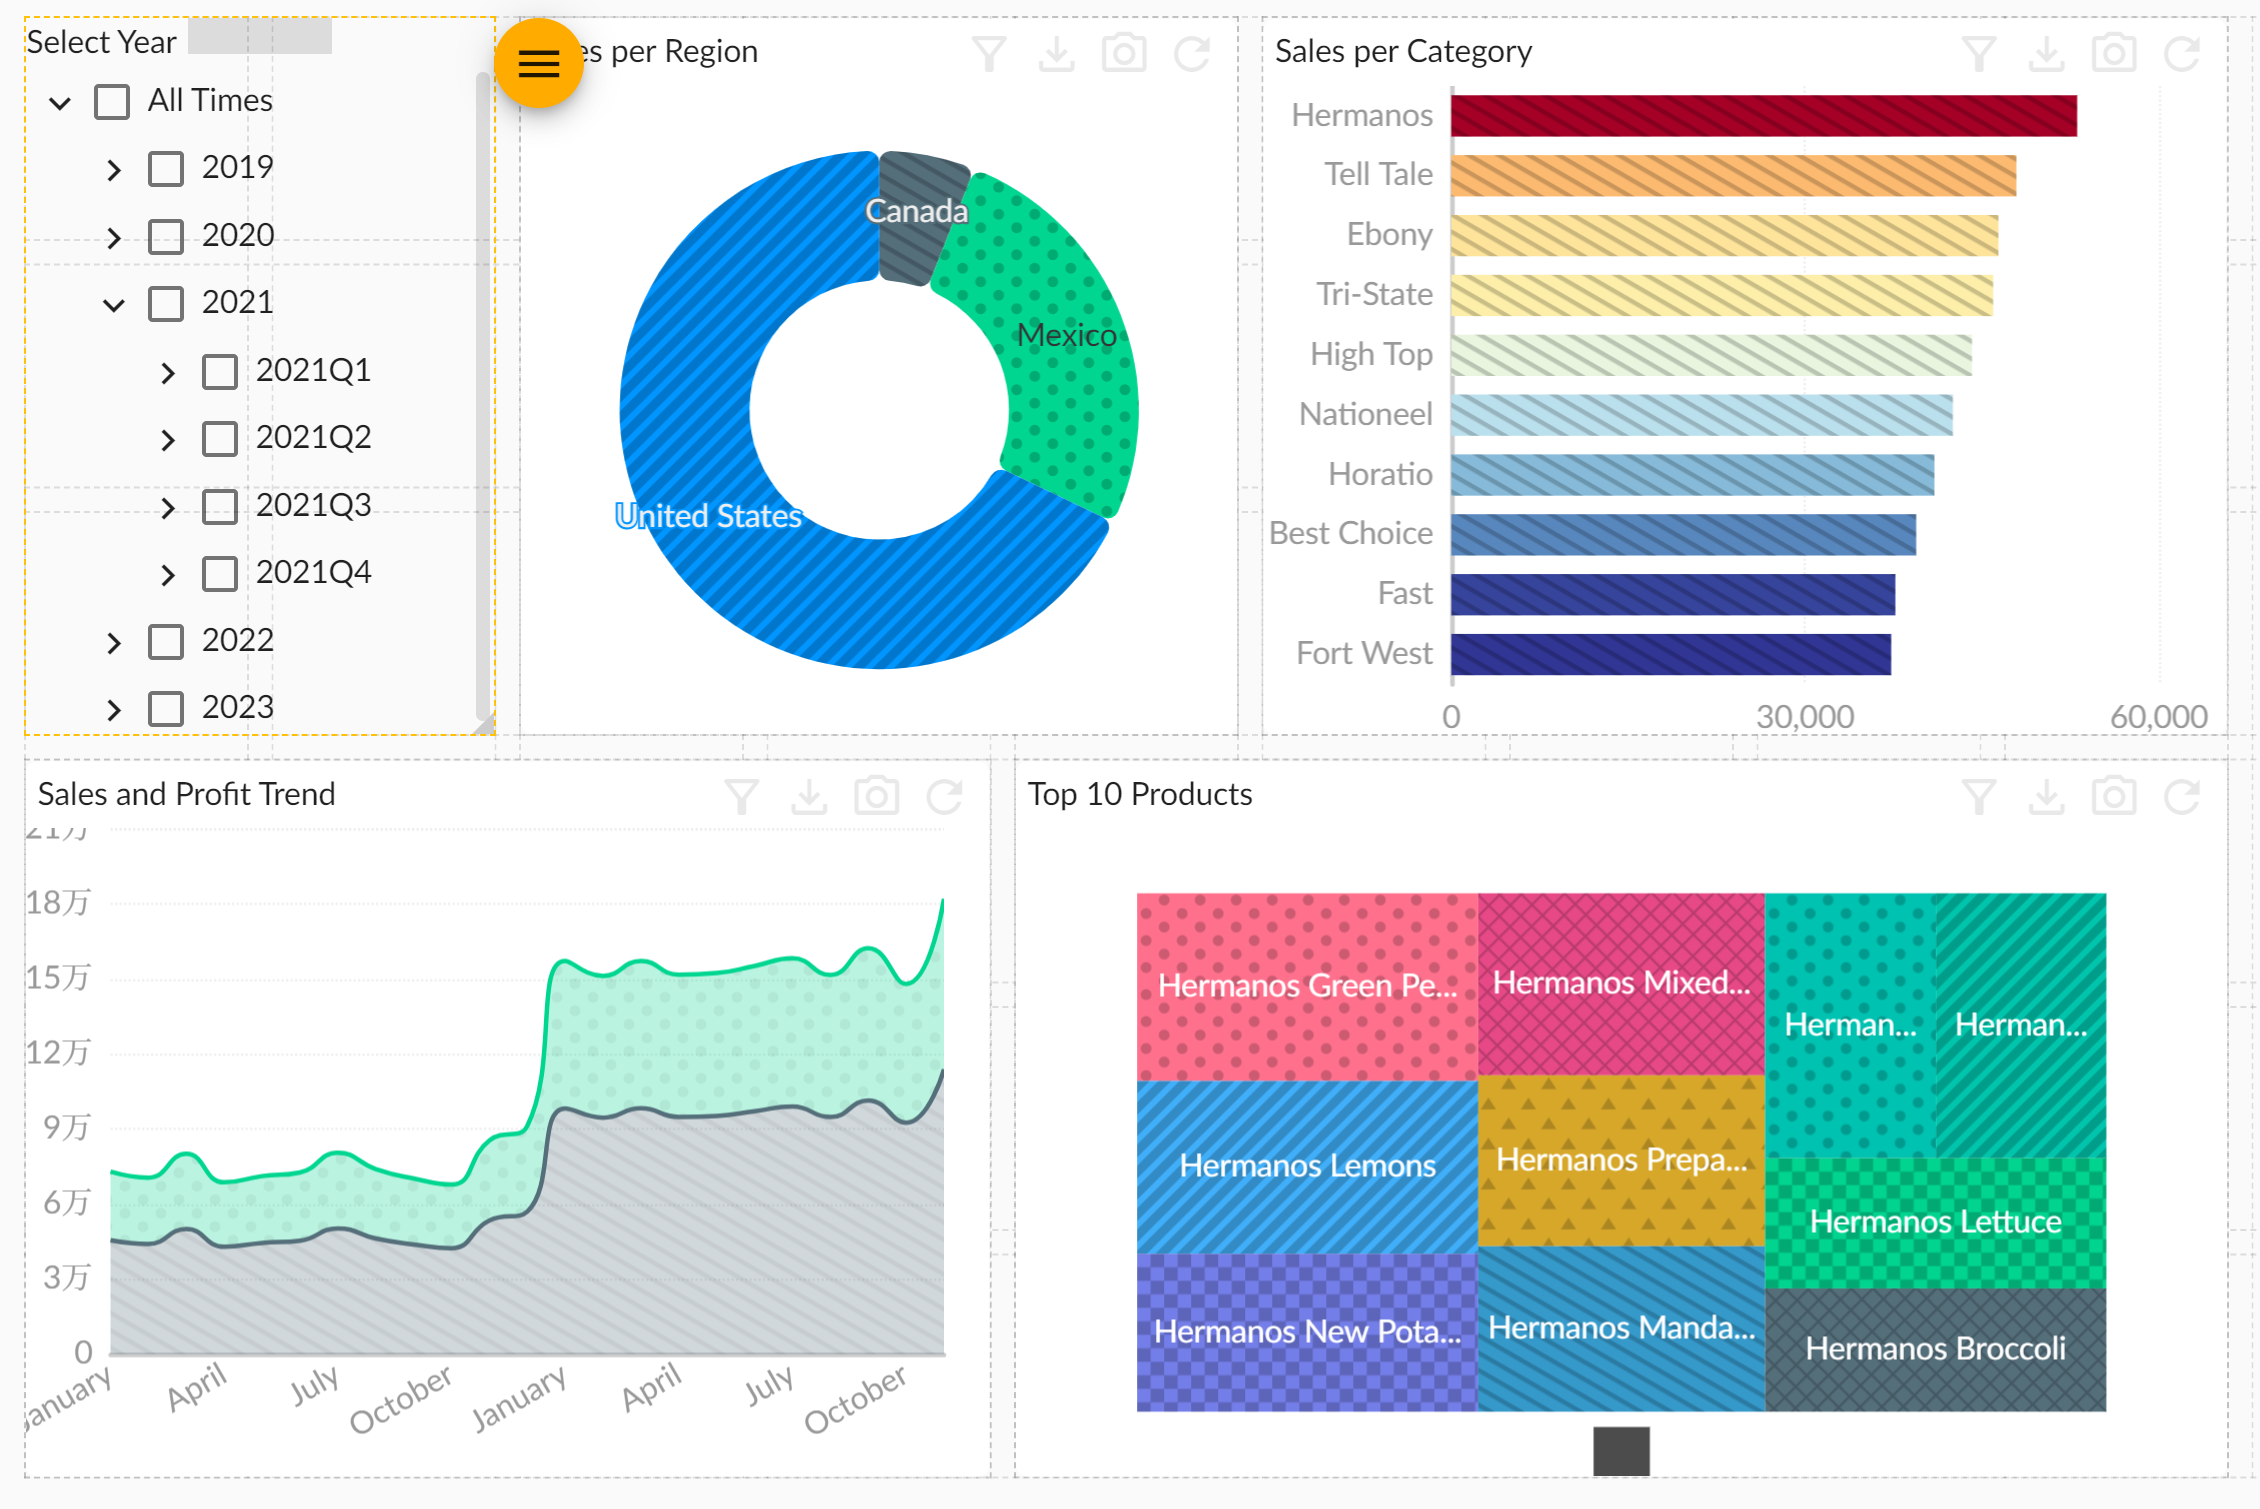
Task: Click the red Hermanos category bar
Action: click(1762, 116)
